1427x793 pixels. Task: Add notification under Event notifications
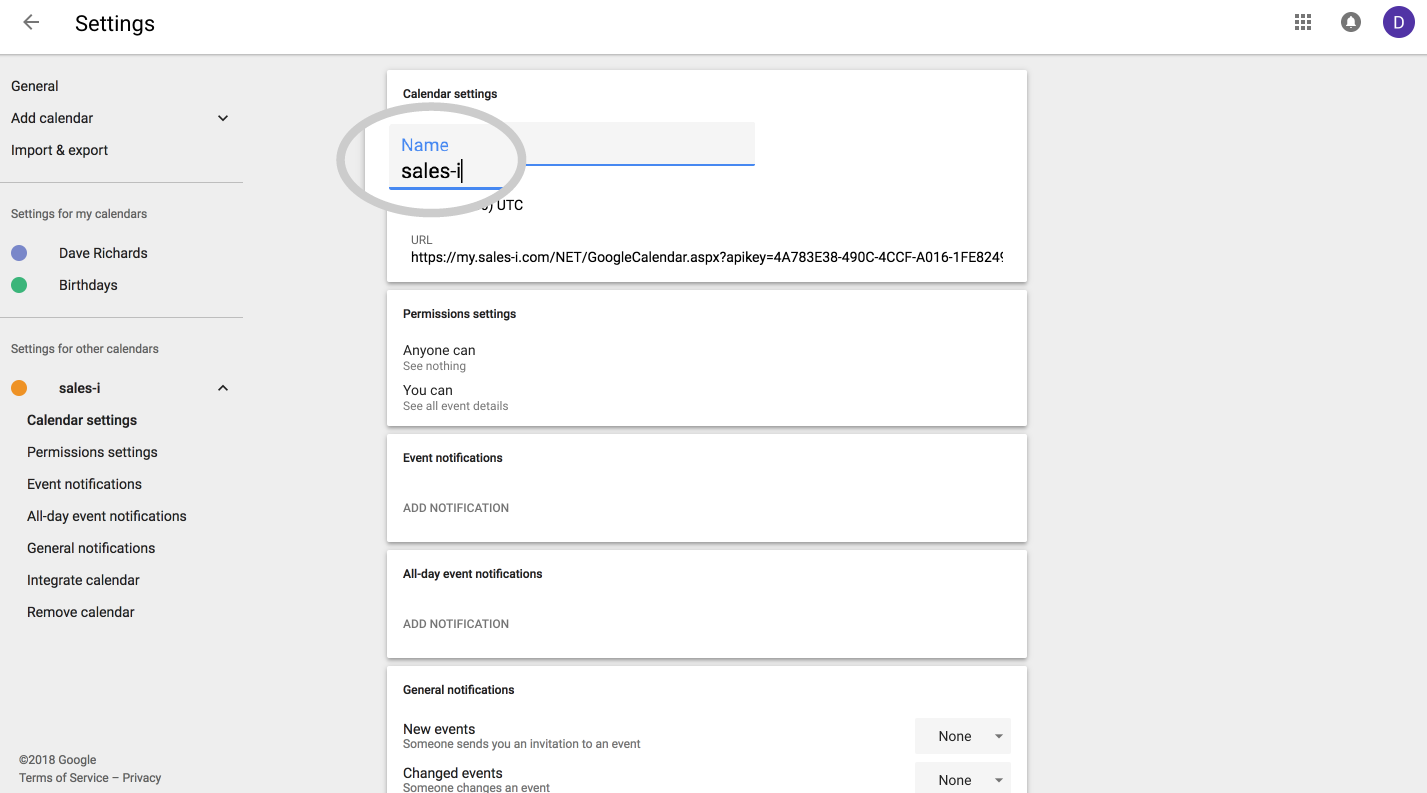[456, 508]
